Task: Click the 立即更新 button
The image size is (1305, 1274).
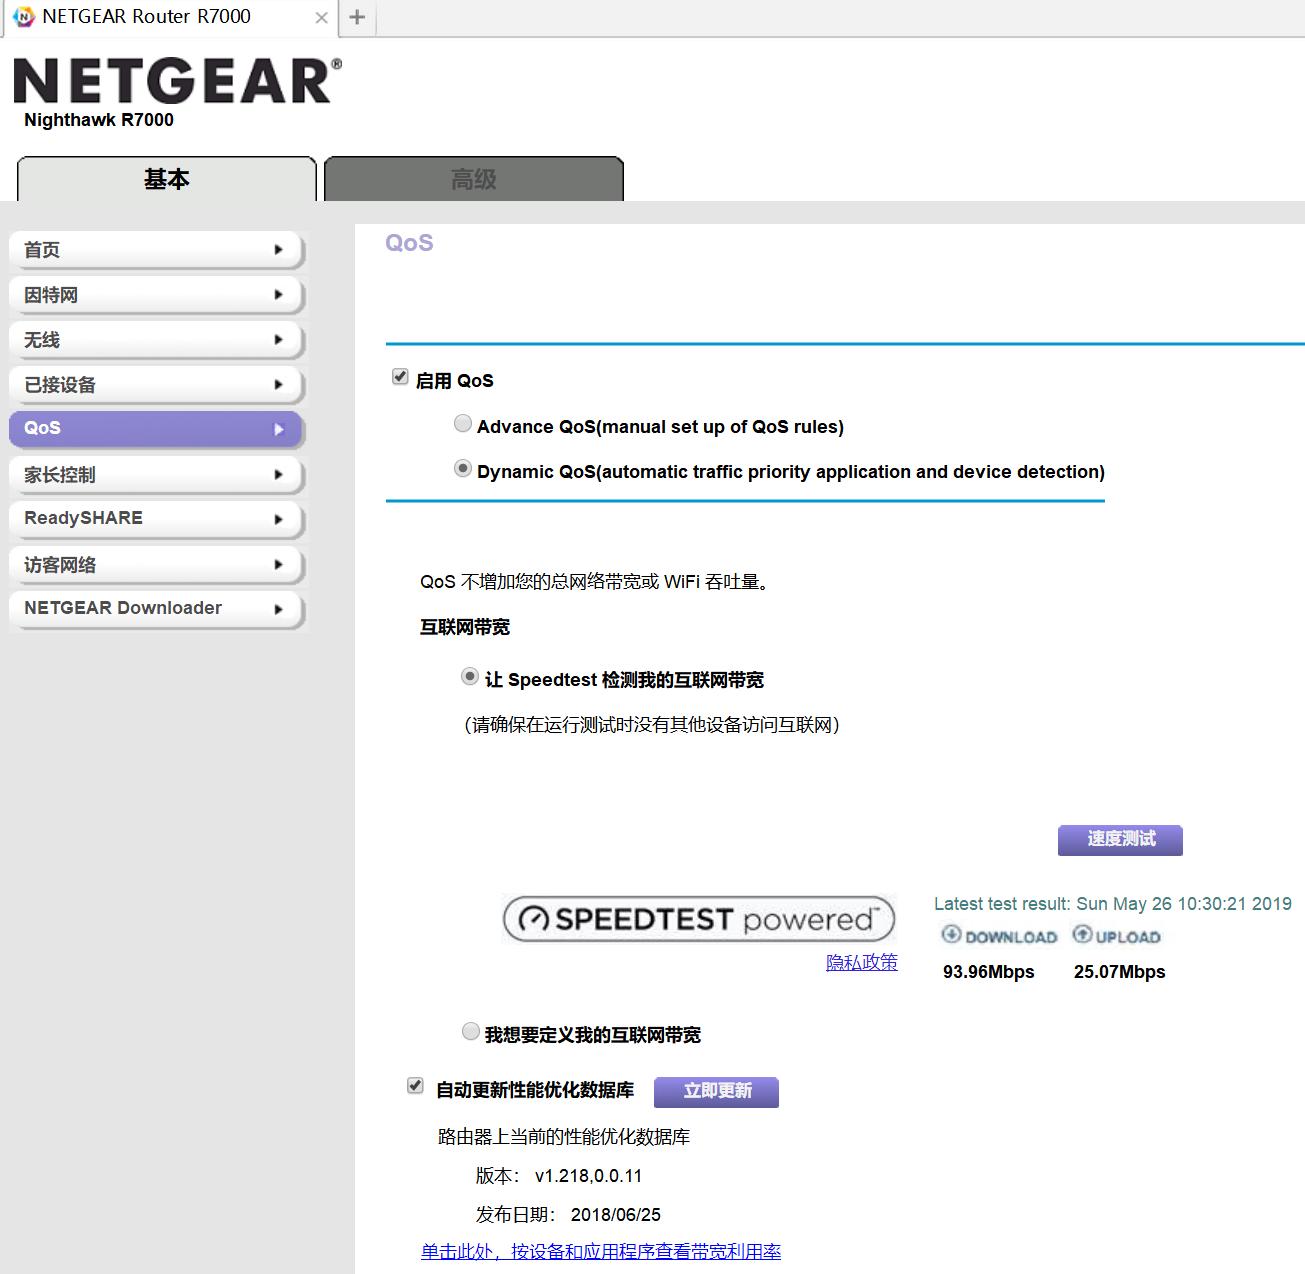Action: [716, 1092]
